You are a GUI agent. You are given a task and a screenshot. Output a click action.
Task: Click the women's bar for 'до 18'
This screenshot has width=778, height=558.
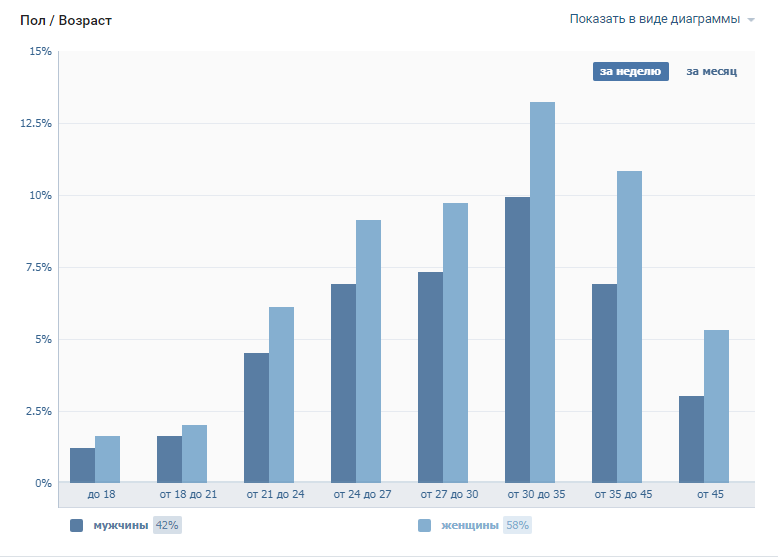tap(108, 460)
